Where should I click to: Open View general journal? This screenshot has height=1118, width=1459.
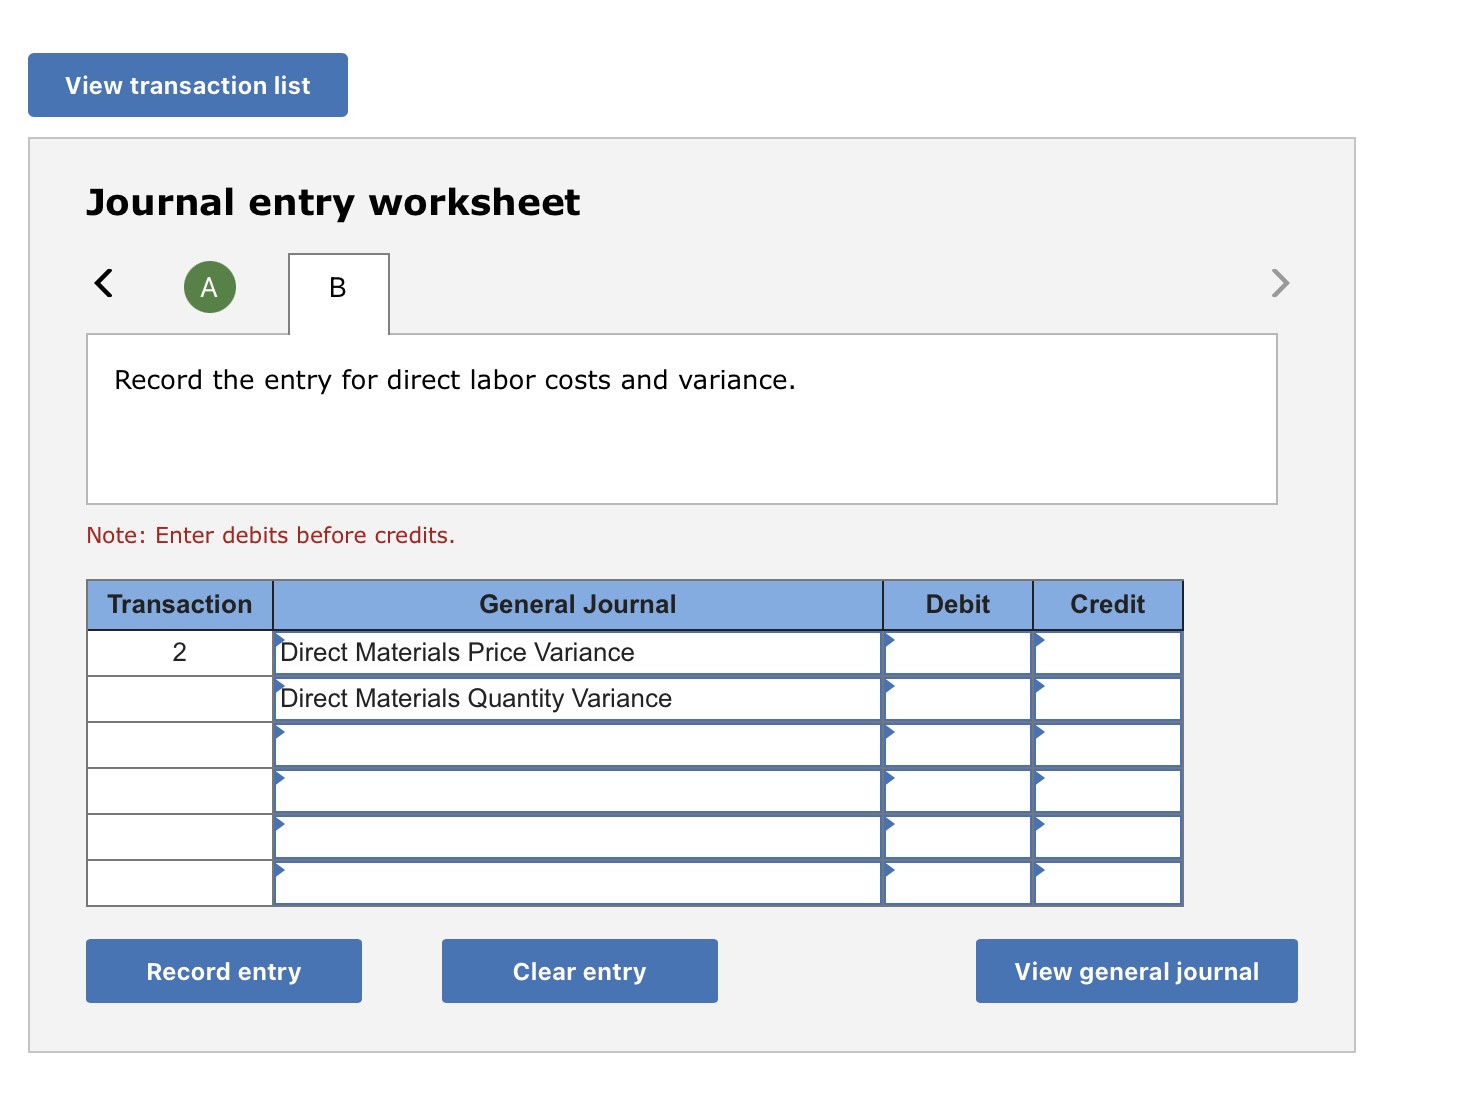1137,971
